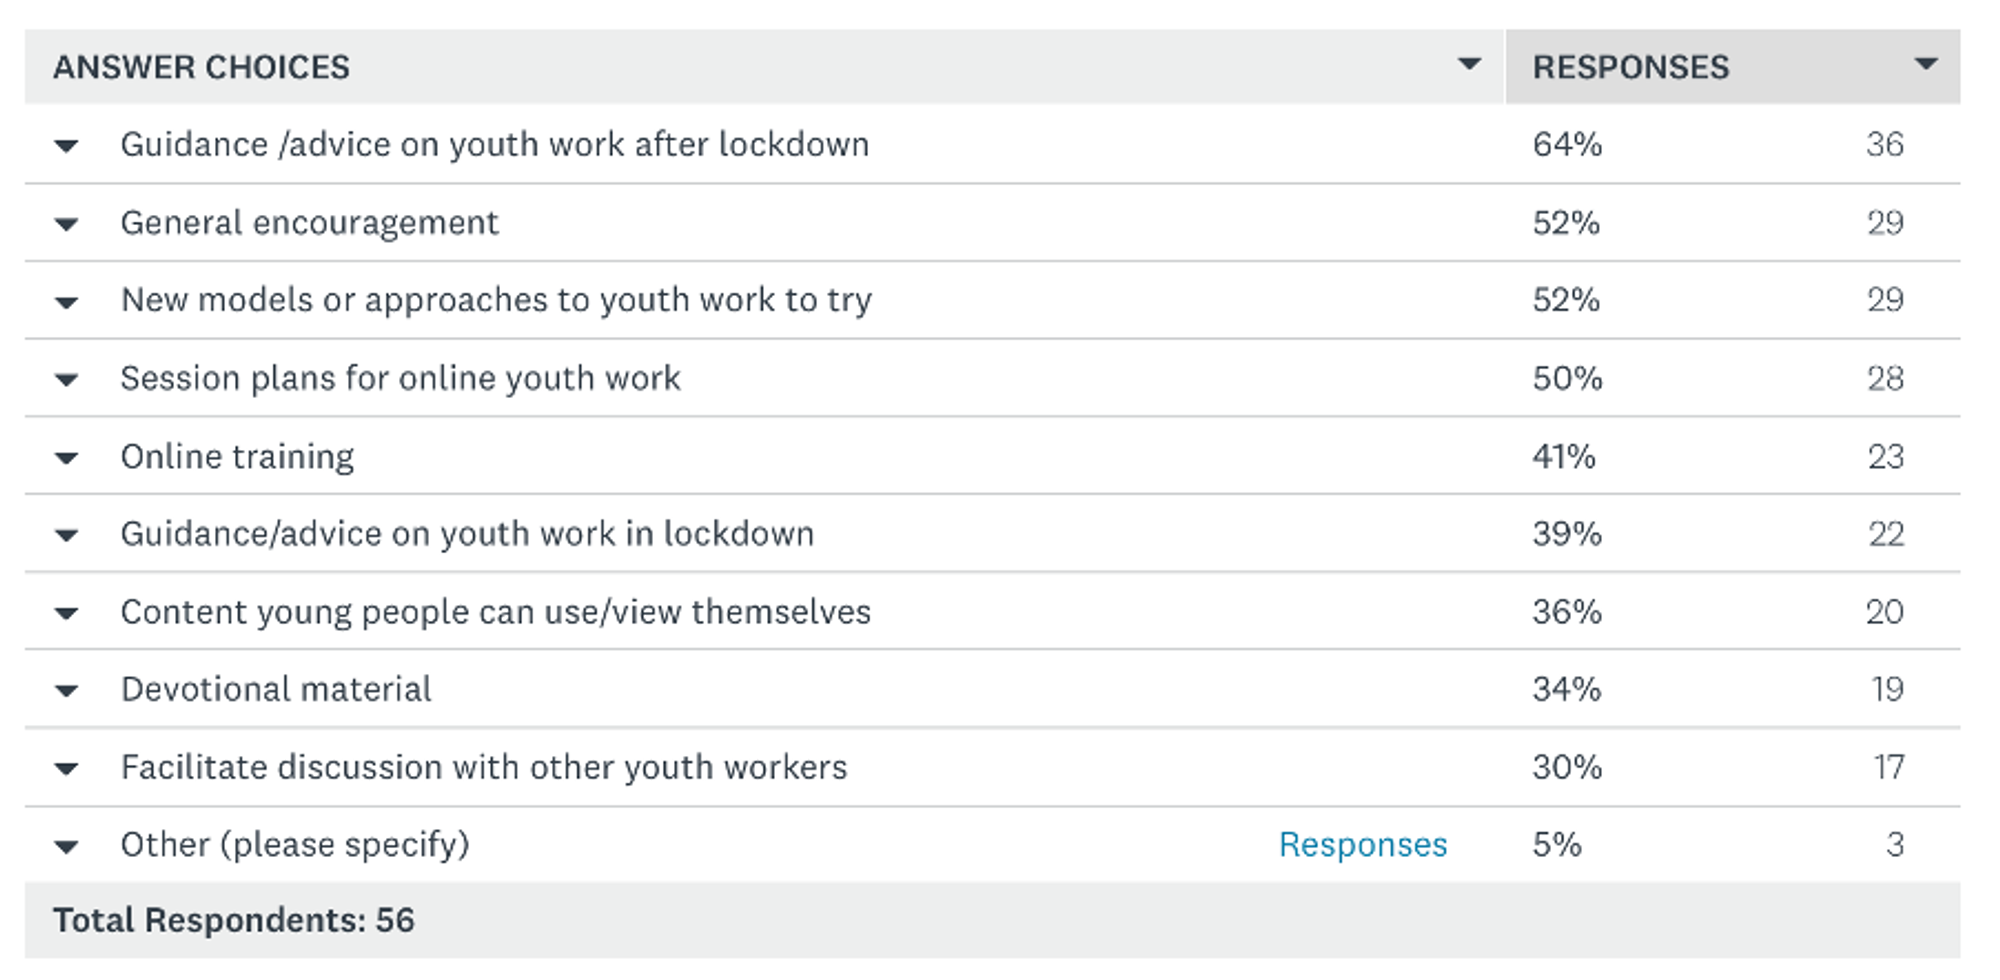Viewport: 2000px width, 980px height.
Task: Click the RESPONSES column header text
Action: pyautogui.click(x=1630, y=67)
